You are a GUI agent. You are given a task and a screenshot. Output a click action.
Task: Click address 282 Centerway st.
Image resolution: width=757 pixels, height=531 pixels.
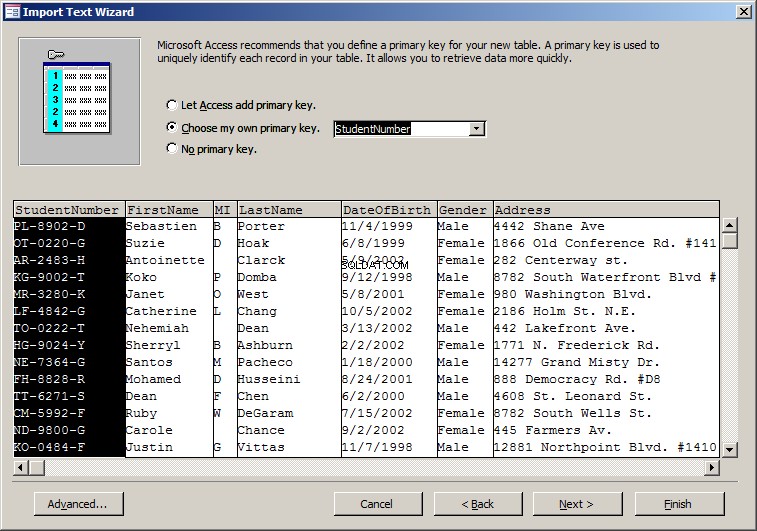tap(561, 260)
